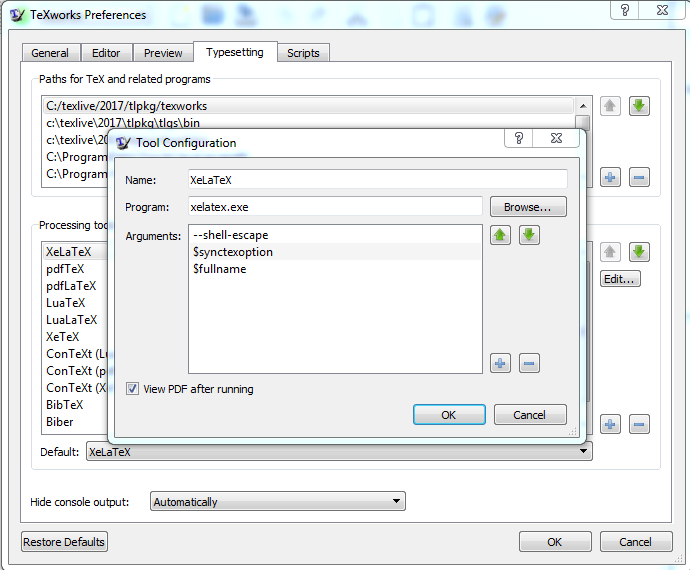Move the selected processing tool up
The height and width of the screenshot is (570, 690).
[x=610, y=252]
